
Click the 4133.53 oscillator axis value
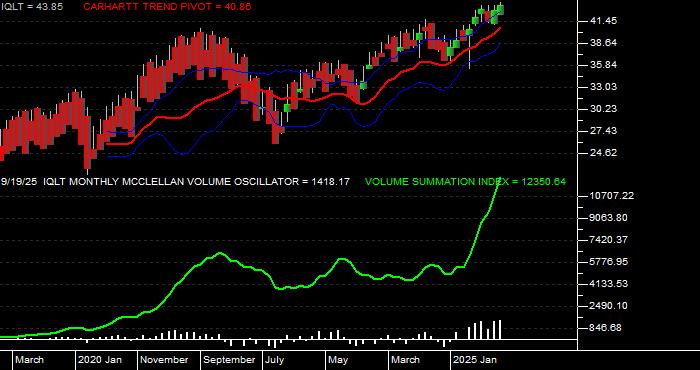pos(609,284)
